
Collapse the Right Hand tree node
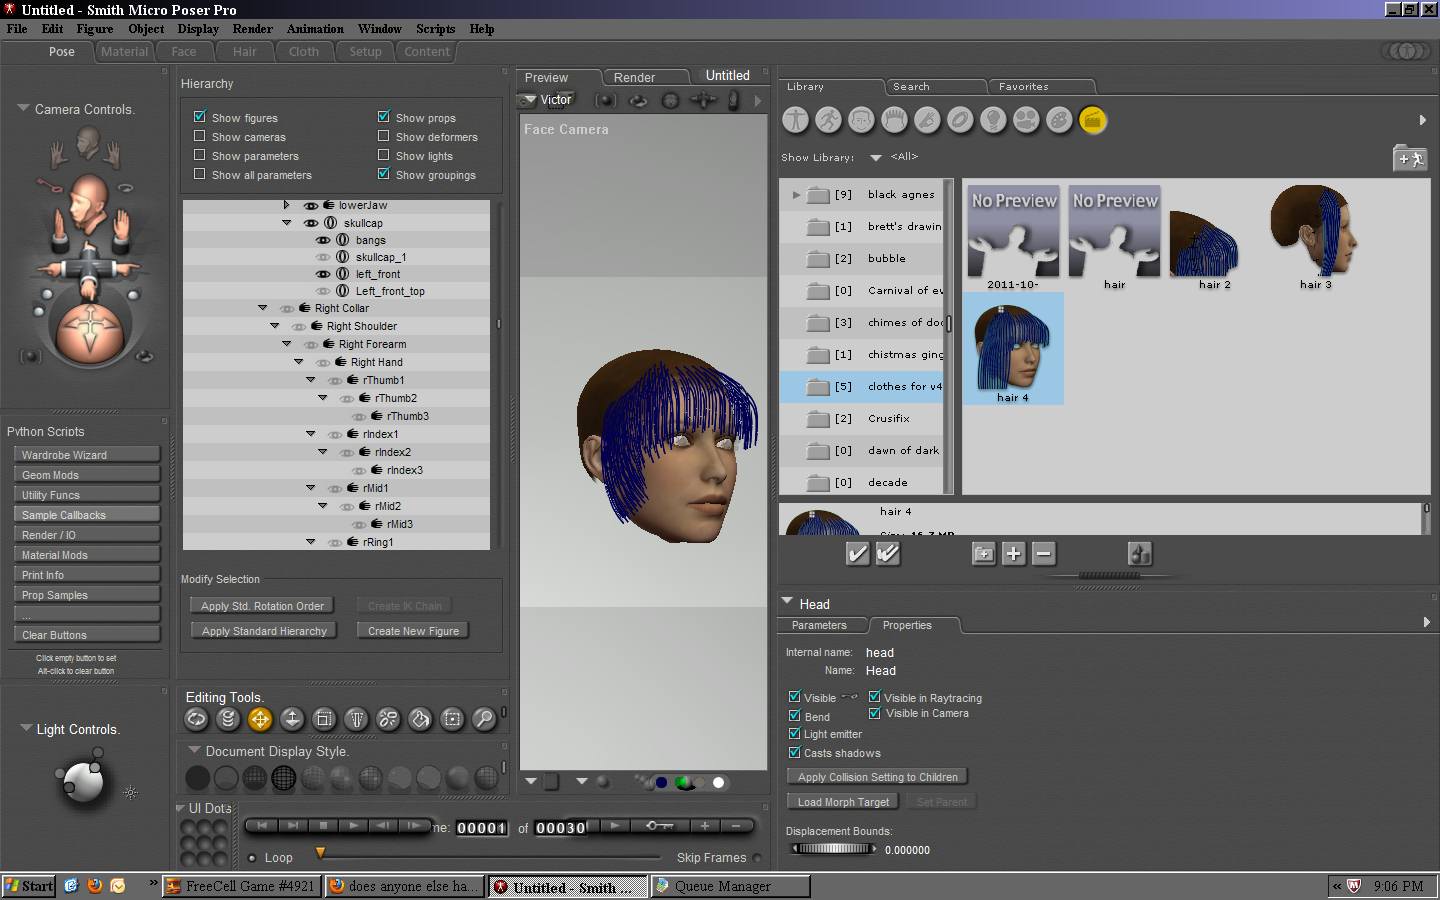click(298, 362)
